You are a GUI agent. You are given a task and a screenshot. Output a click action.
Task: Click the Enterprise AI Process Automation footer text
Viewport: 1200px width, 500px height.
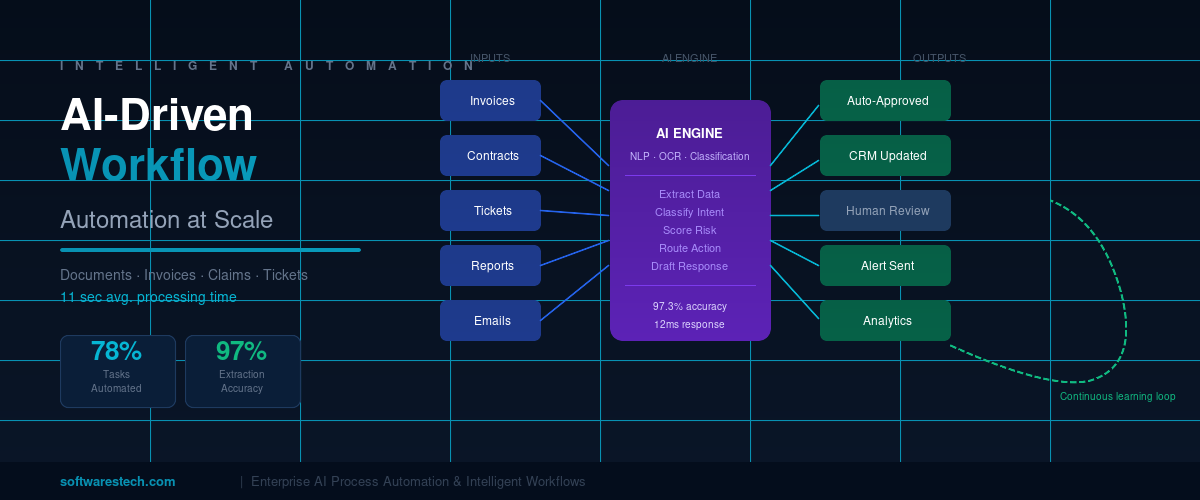[418, 481]
